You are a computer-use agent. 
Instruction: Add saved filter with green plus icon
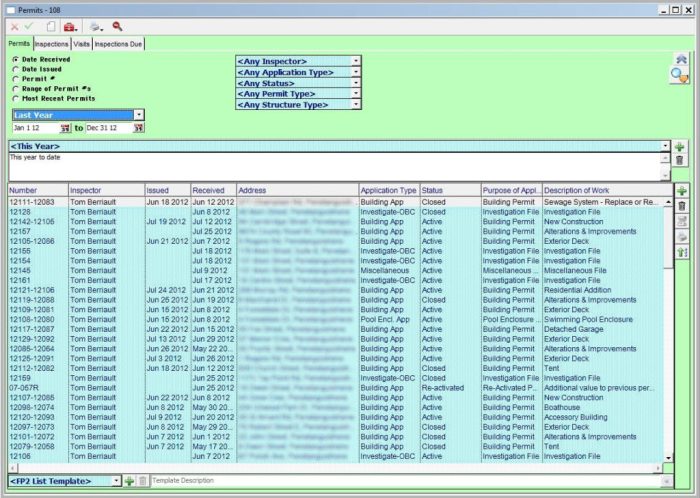(x=679, y=147)
